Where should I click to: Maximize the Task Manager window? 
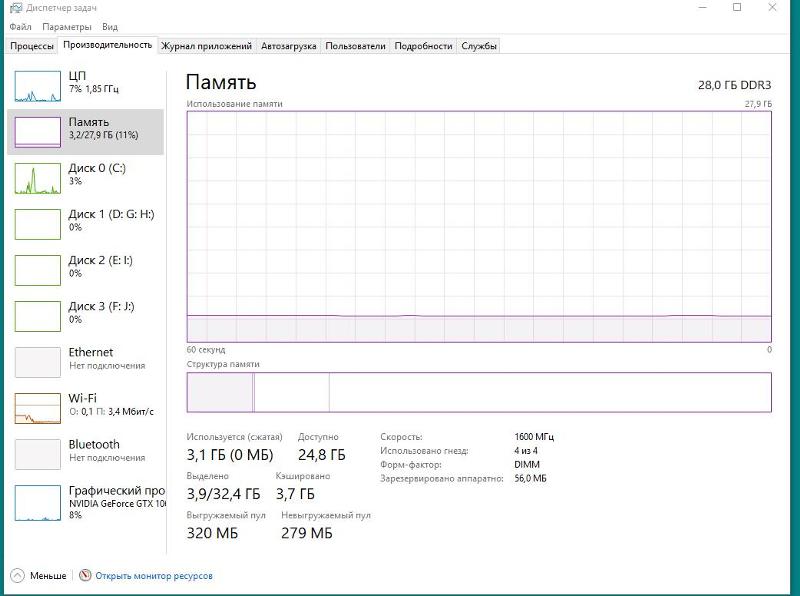737,7
